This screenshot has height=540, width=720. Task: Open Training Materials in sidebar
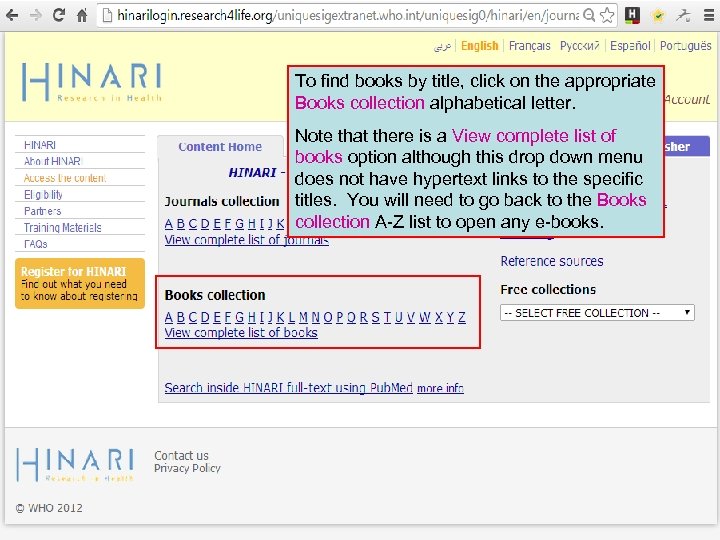tap(62, 228)
